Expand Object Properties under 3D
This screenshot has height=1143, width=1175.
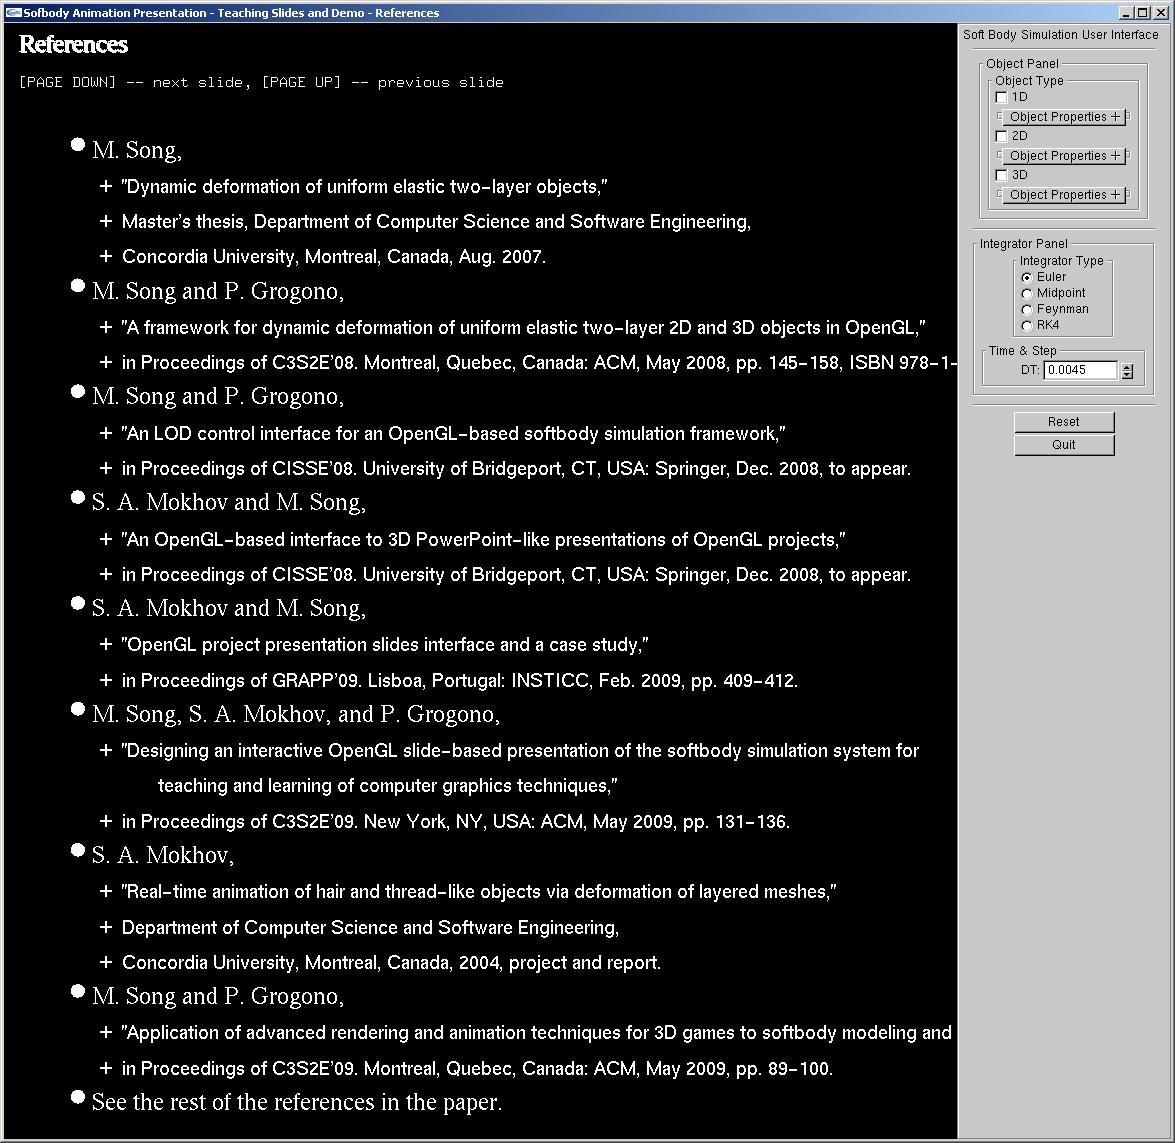coord(1064,195)
